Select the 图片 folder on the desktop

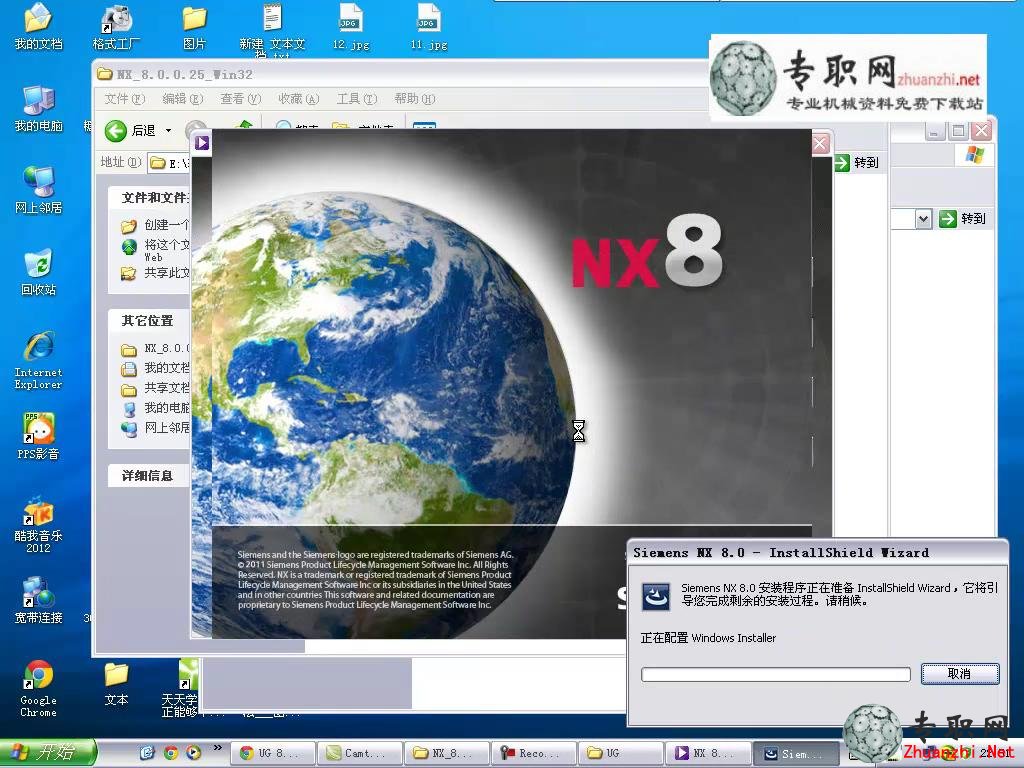point(194,26)
